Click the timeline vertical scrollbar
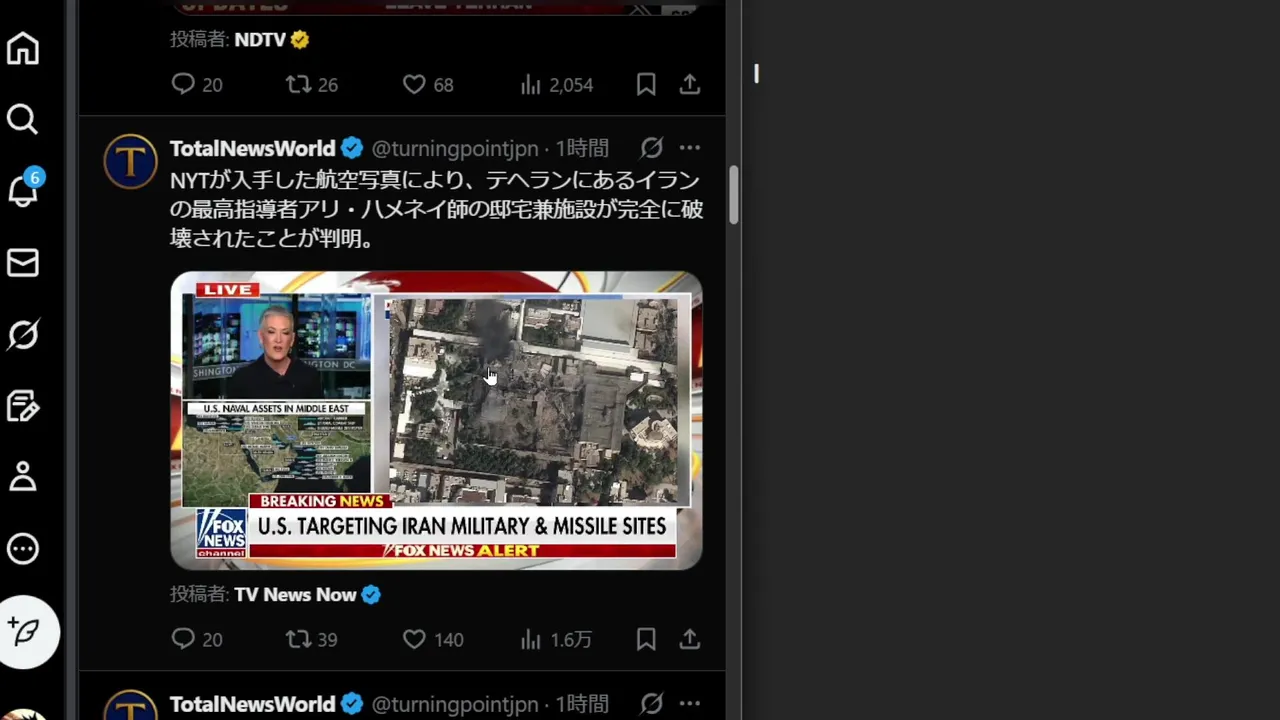Image resolution: width=1280 pixels, height=720 pixels. click(x=734, y=196)
